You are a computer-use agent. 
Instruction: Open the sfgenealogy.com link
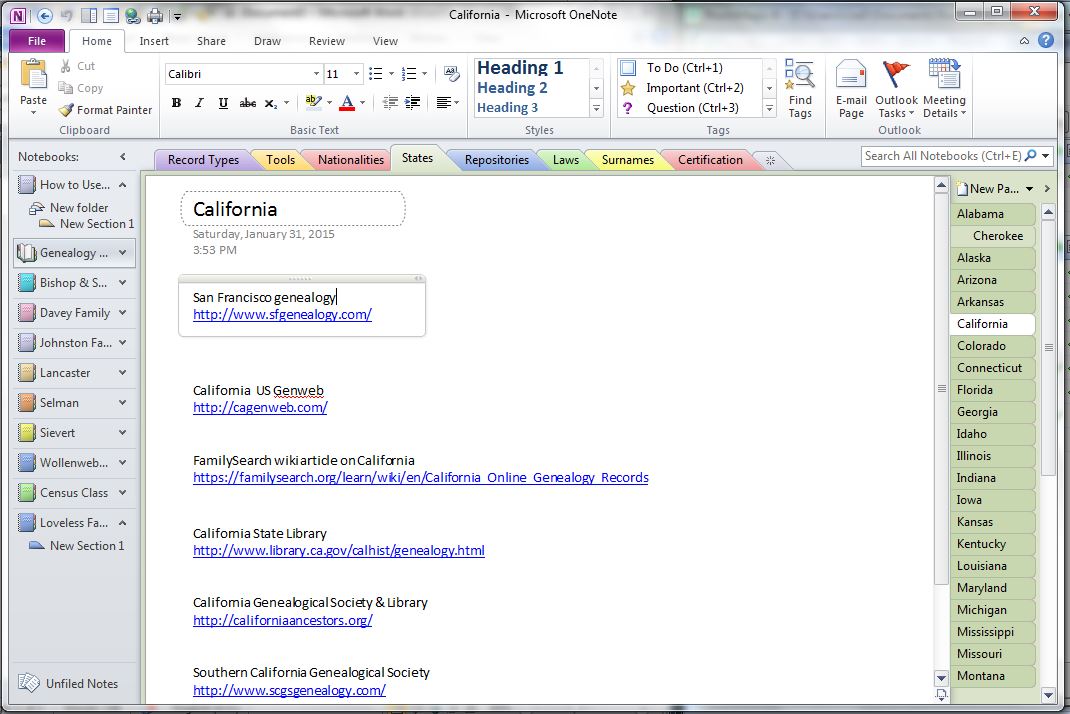coord(283,315)
